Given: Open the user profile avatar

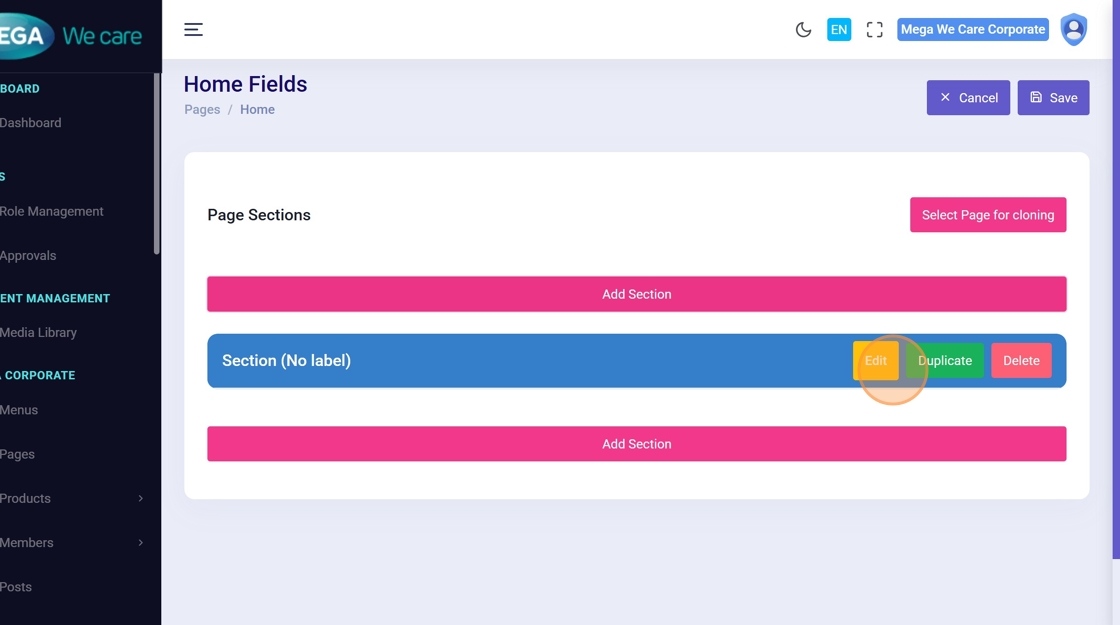Looking at the screenshot, I should (x=1073, y=30).
